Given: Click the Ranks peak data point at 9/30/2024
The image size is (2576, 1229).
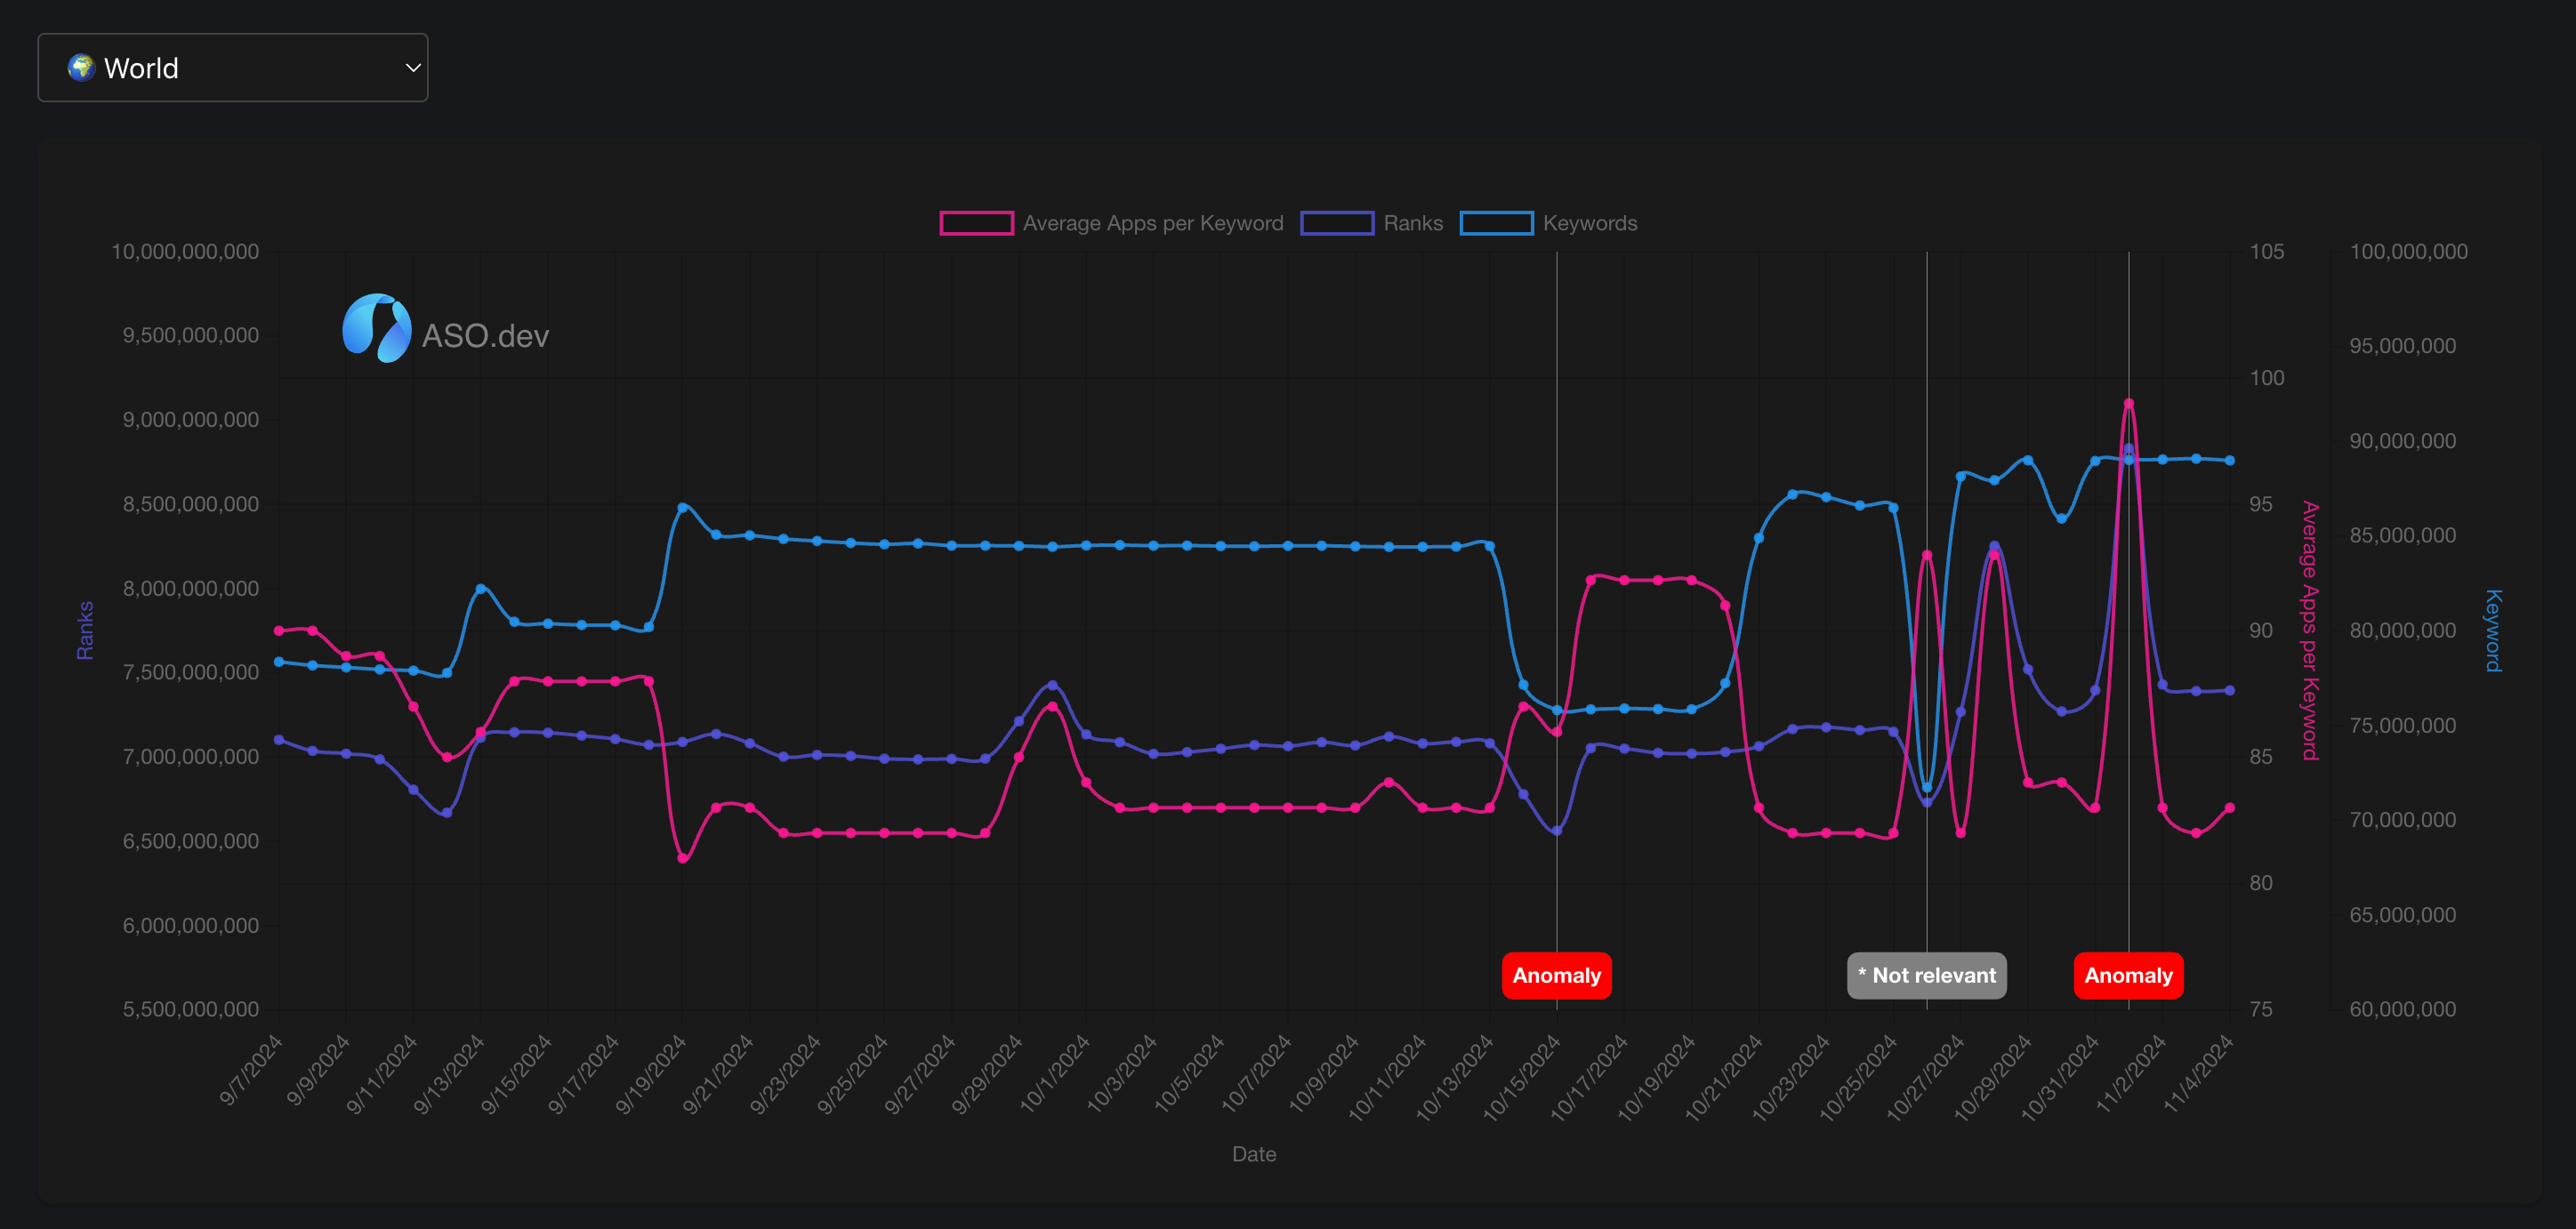Looking at the screenshot, I should click(1052, 686).
